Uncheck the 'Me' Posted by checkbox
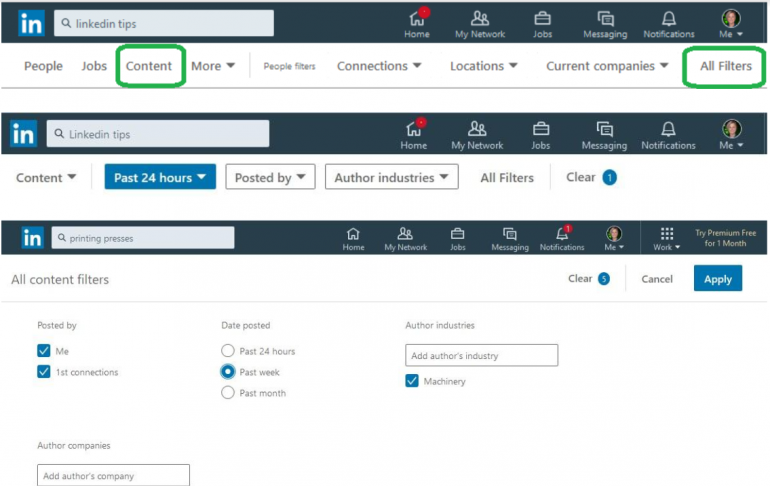This screenshot has width=770, height=486. point(44,351)
